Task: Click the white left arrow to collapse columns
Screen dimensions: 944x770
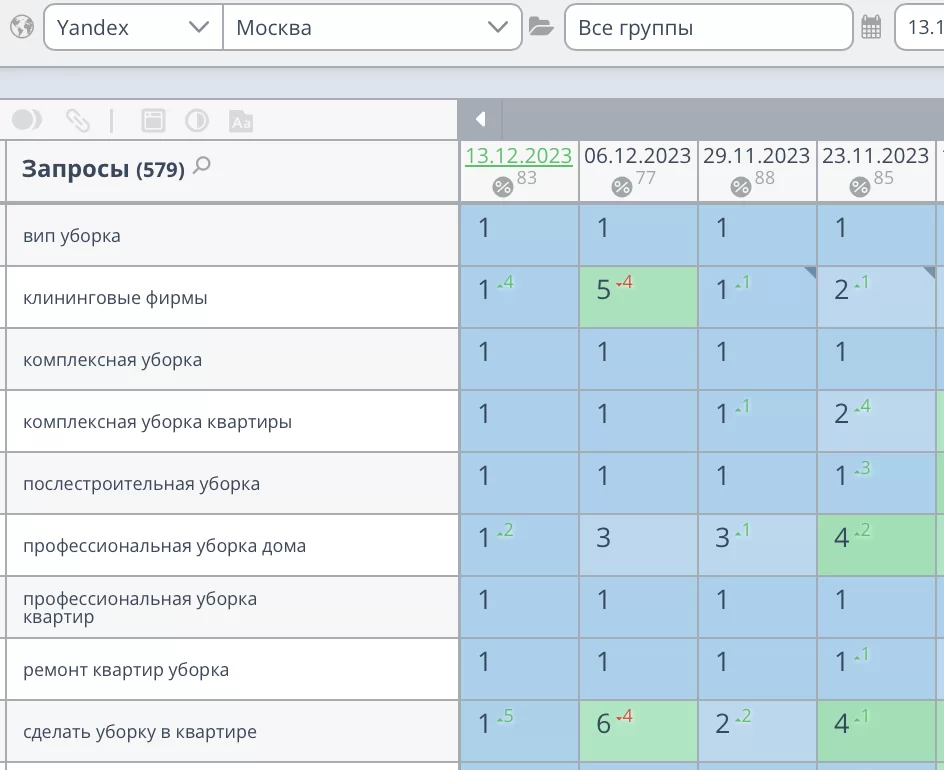Action: [480, 120]
